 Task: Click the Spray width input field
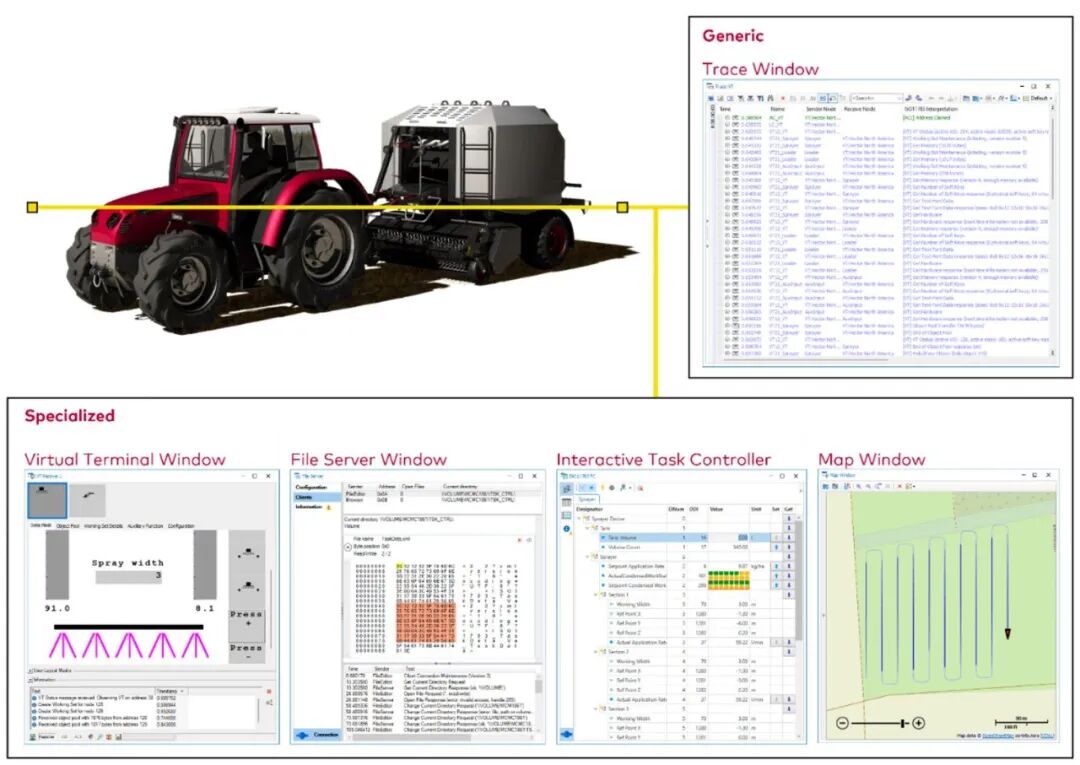coord(129,576)
